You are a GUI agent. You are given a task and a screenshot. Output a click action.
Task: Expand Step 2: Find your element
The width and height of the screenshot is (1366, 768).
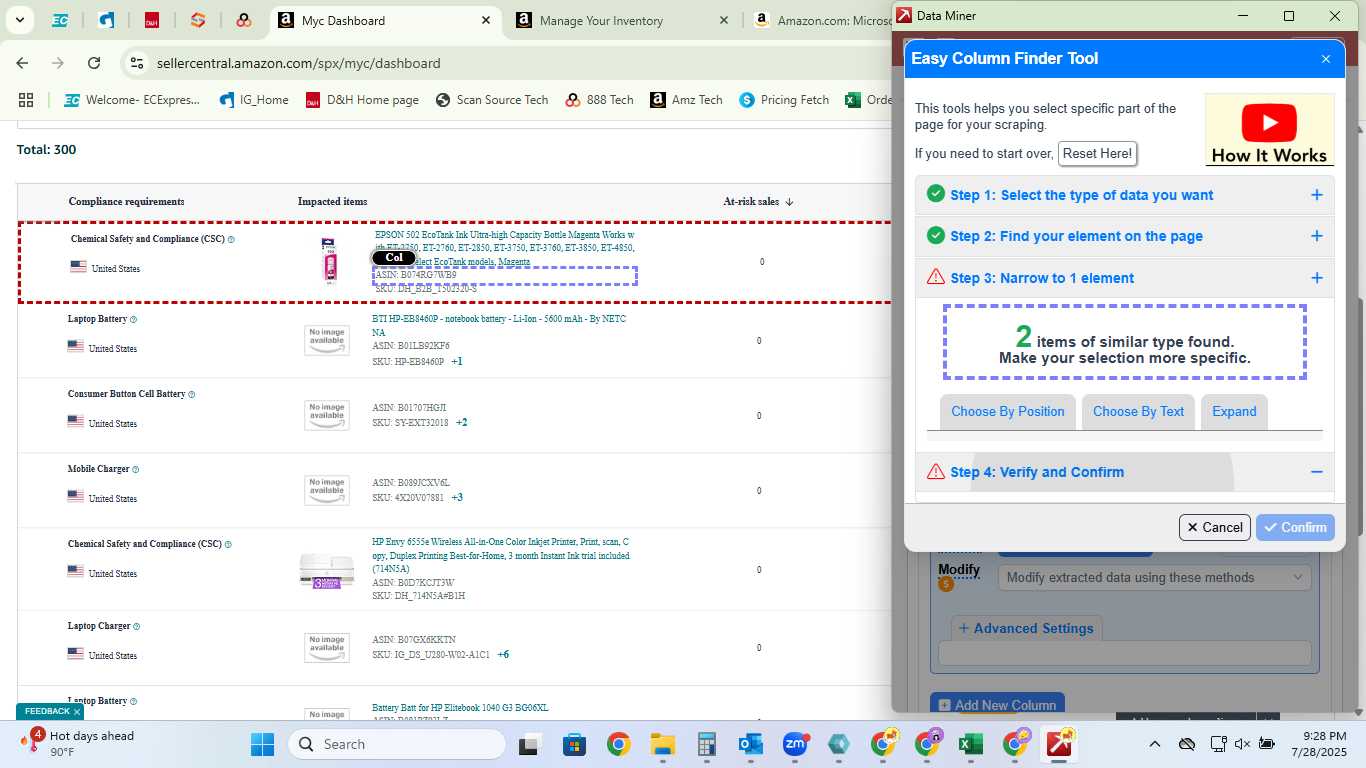tap(1125, 236)
